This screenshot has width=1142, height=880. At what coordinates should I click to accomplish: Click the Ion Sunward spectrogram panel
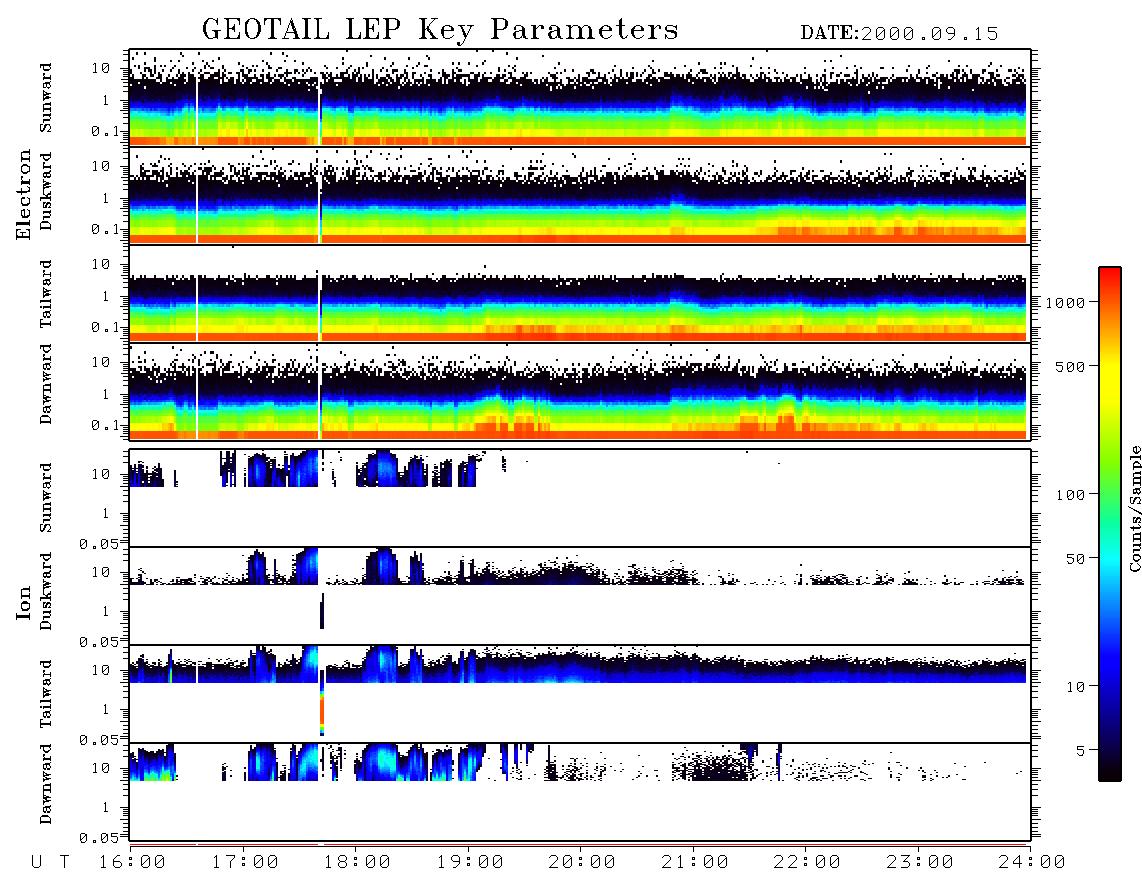pos(580,498)
